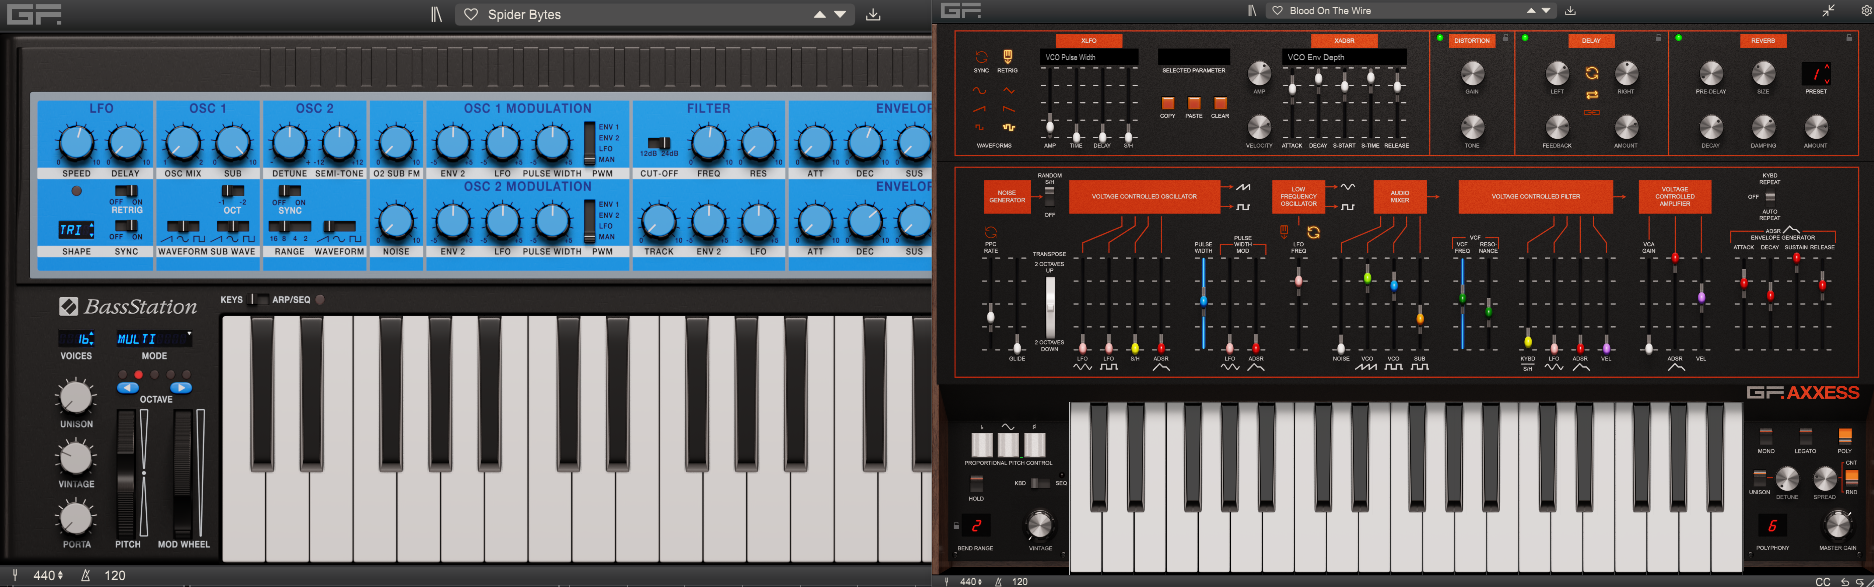Viewport: 1874px width, 587px height.
Task: Select Legato voice mode on Axxess
Action: pos(1805,437)
